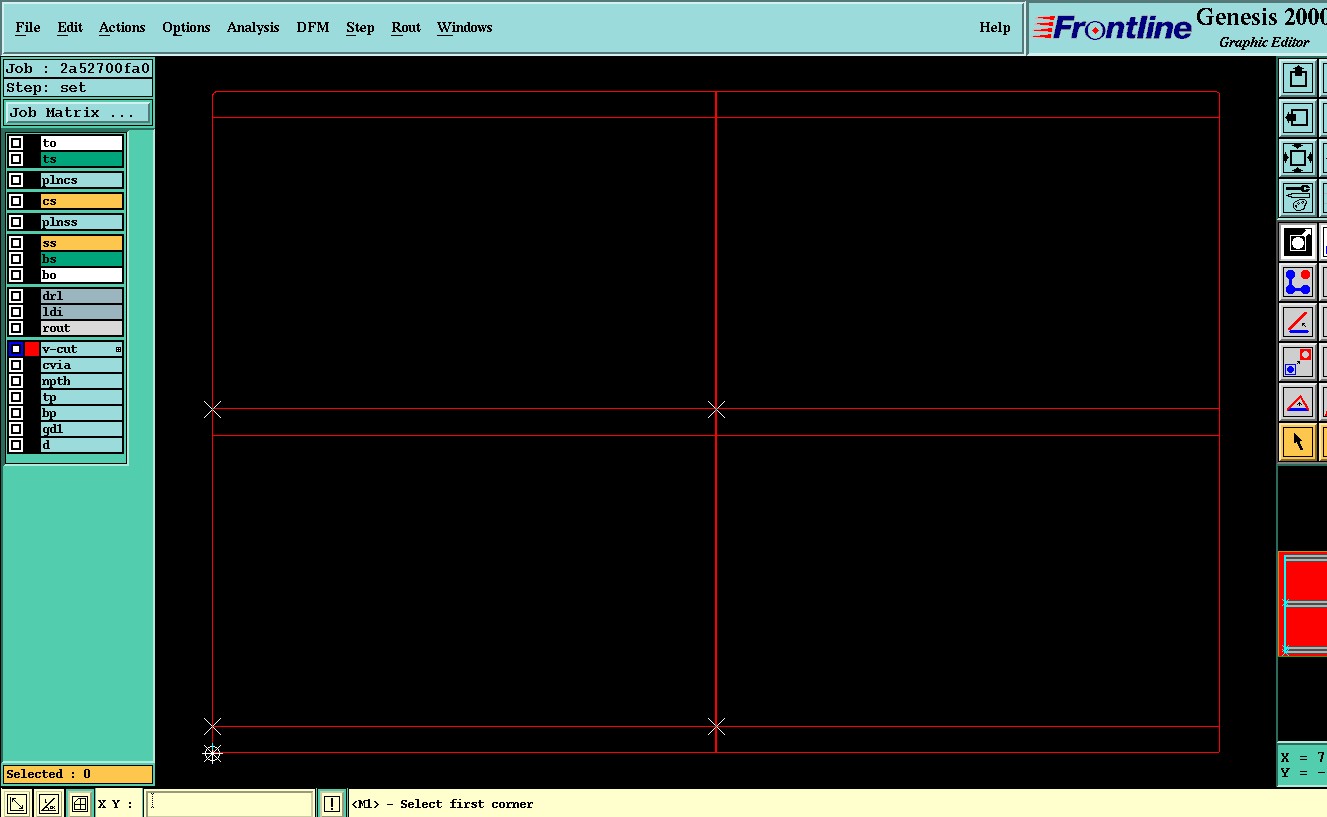This screenshot has width=1327, height=817.
Task: Select the red triangle measure tool icon
Action: 1298,402
